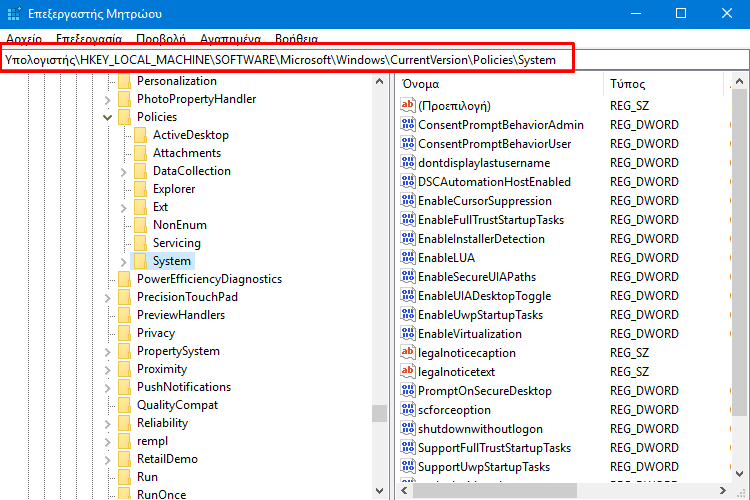Expand the Reliability node
The width and height of the screenshot is (750, 500).
[x=108, y=424]
